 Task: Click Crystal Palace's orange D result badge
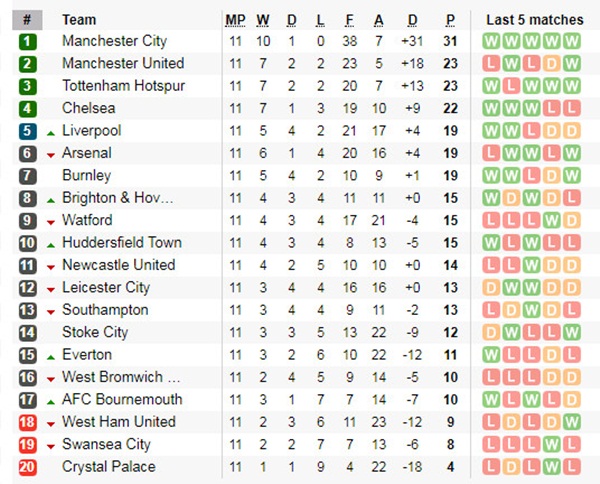(x=511, y=467)
